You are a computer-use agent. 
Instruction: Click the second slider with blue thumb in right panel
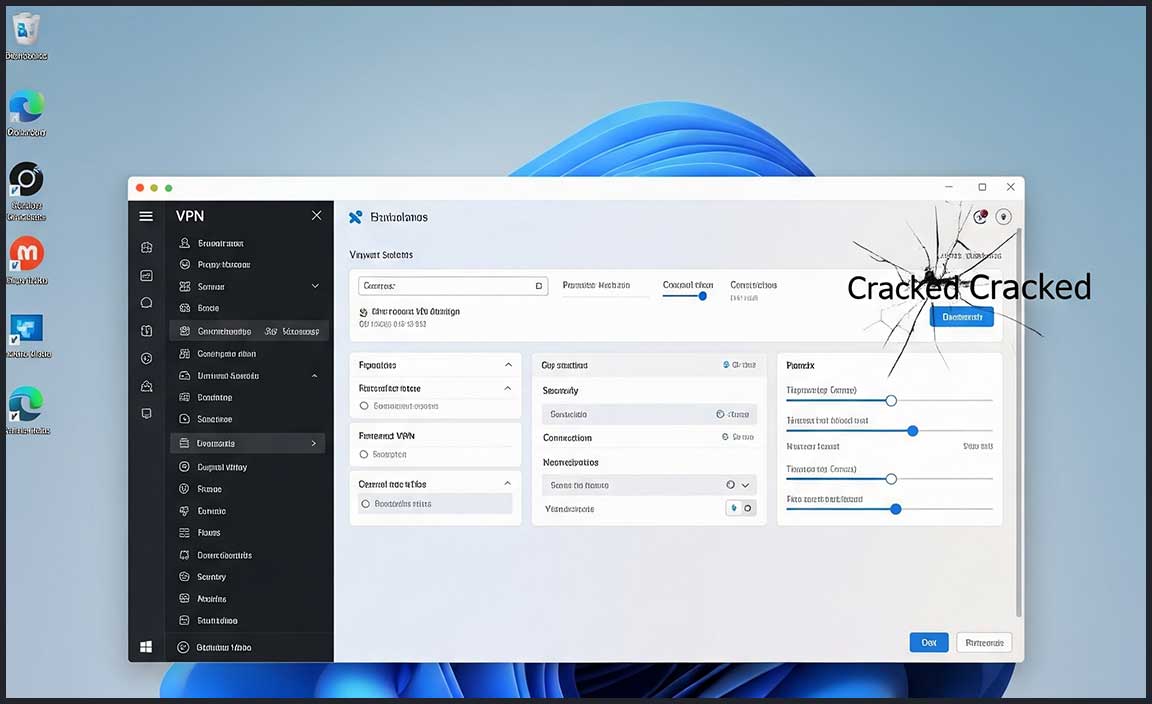(x=889, y=431)
